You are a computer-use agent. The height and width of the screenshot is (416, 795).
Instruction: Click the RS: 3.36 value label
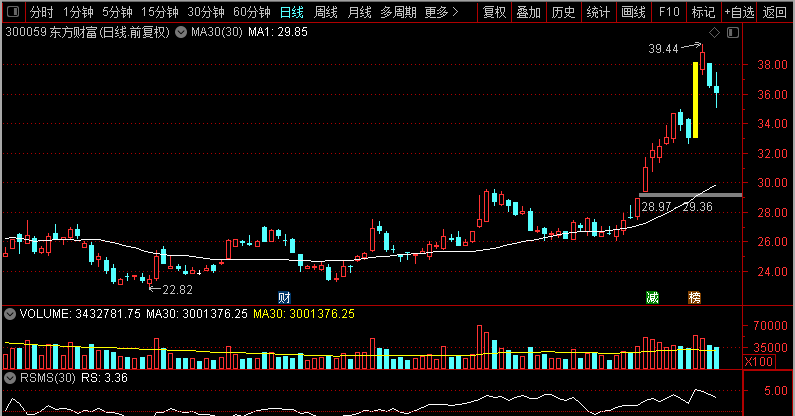click(x=104, y=378)
